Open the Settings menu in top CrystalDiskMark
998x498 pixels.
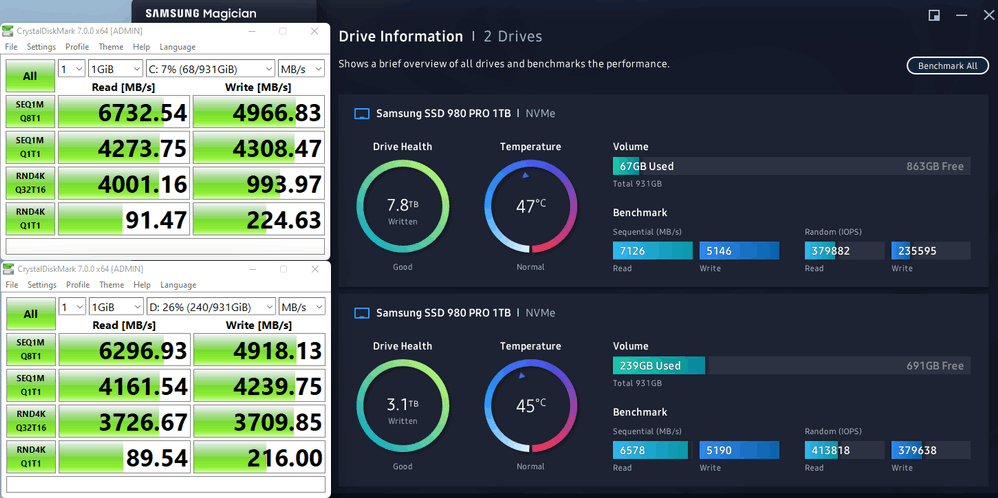[41, 47]
